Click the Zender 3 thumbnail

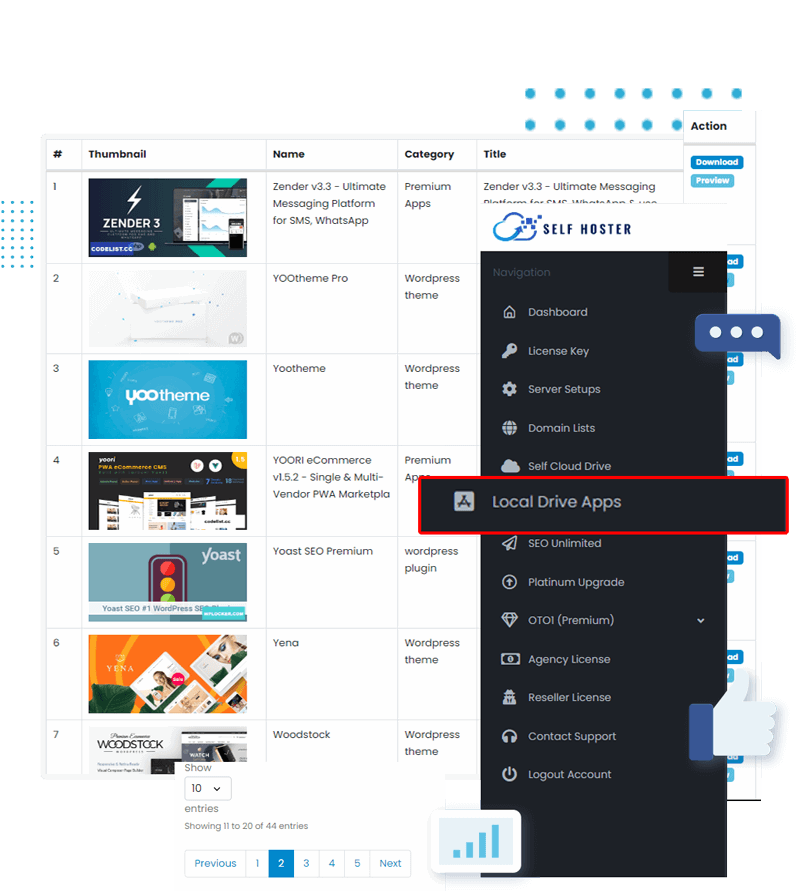(168, 218)
